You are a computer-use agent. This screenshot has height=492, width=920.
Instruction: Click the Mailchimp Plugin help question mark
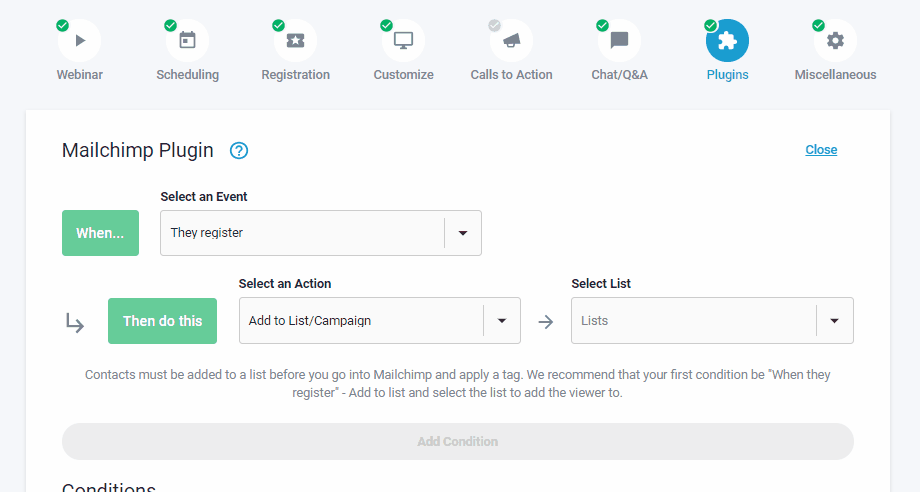point(239,151)
